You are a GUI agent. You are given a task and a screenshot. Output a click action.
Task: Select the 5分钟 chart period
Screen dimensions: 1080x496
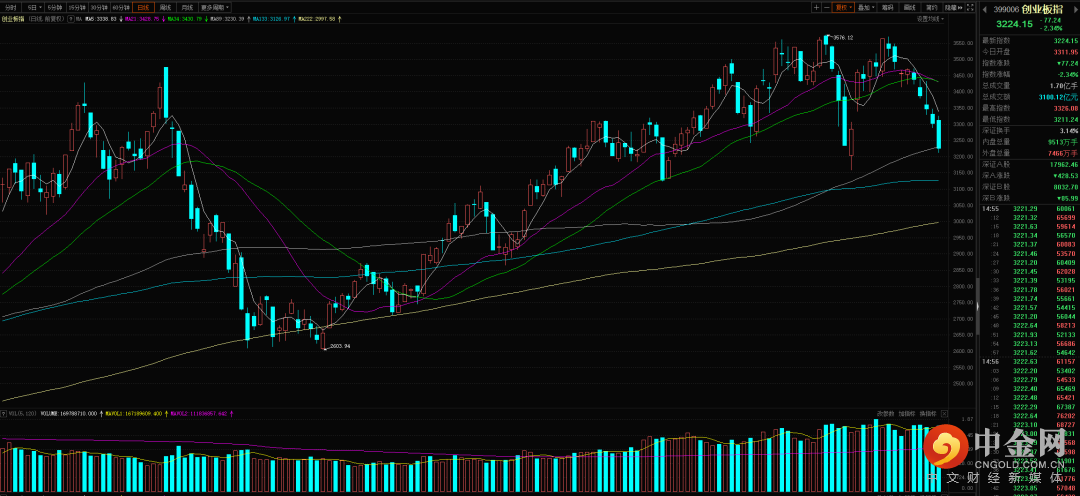pos(55,8)
